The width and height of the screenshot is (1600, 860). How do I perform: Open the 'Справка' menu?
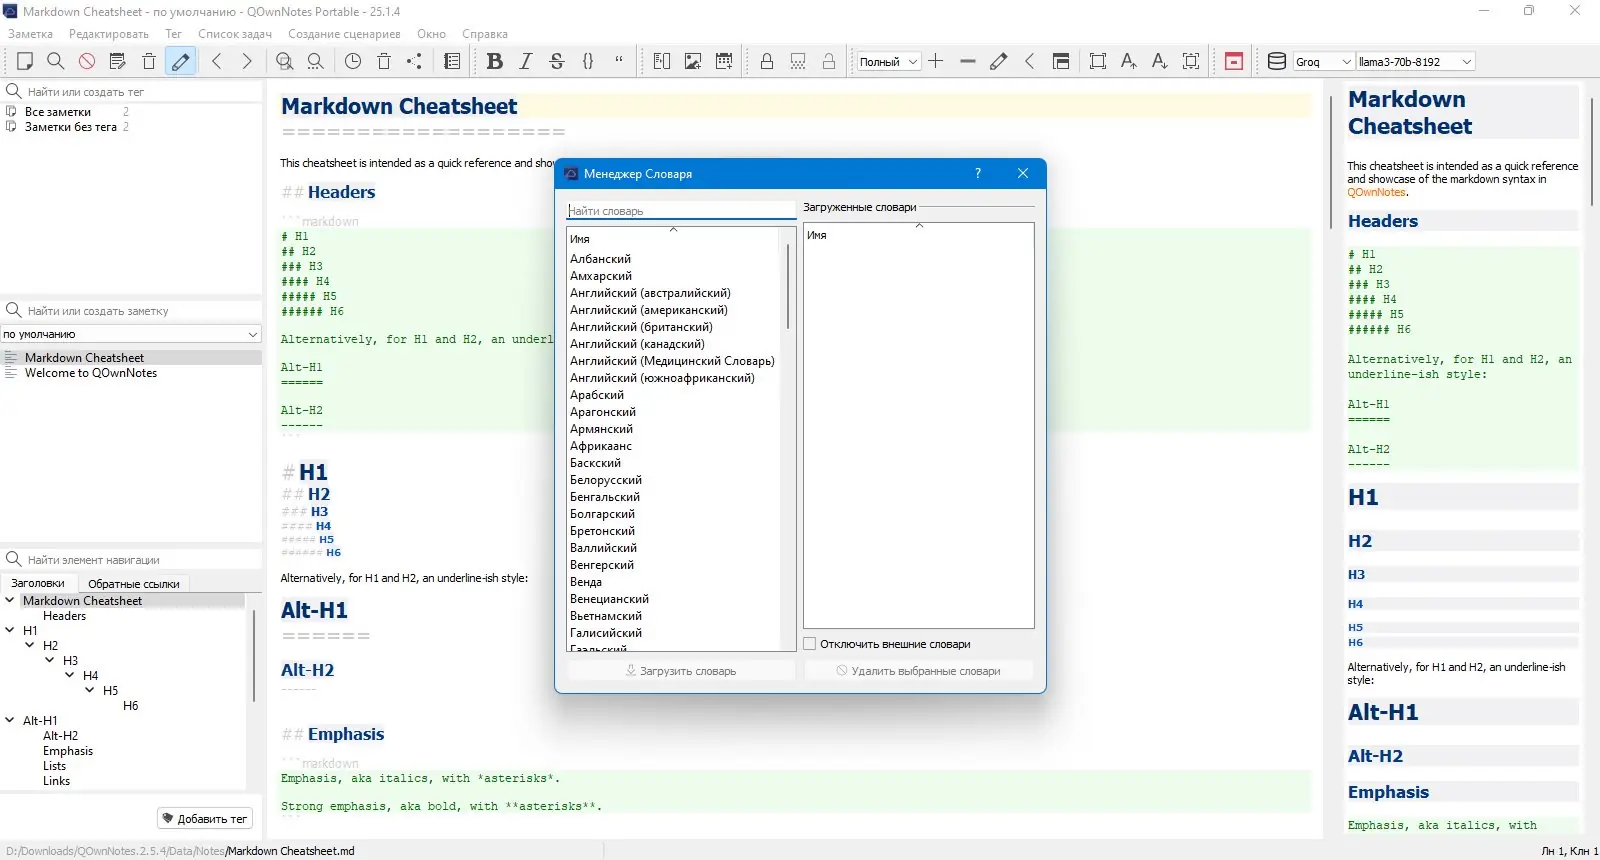pos(485,34)
